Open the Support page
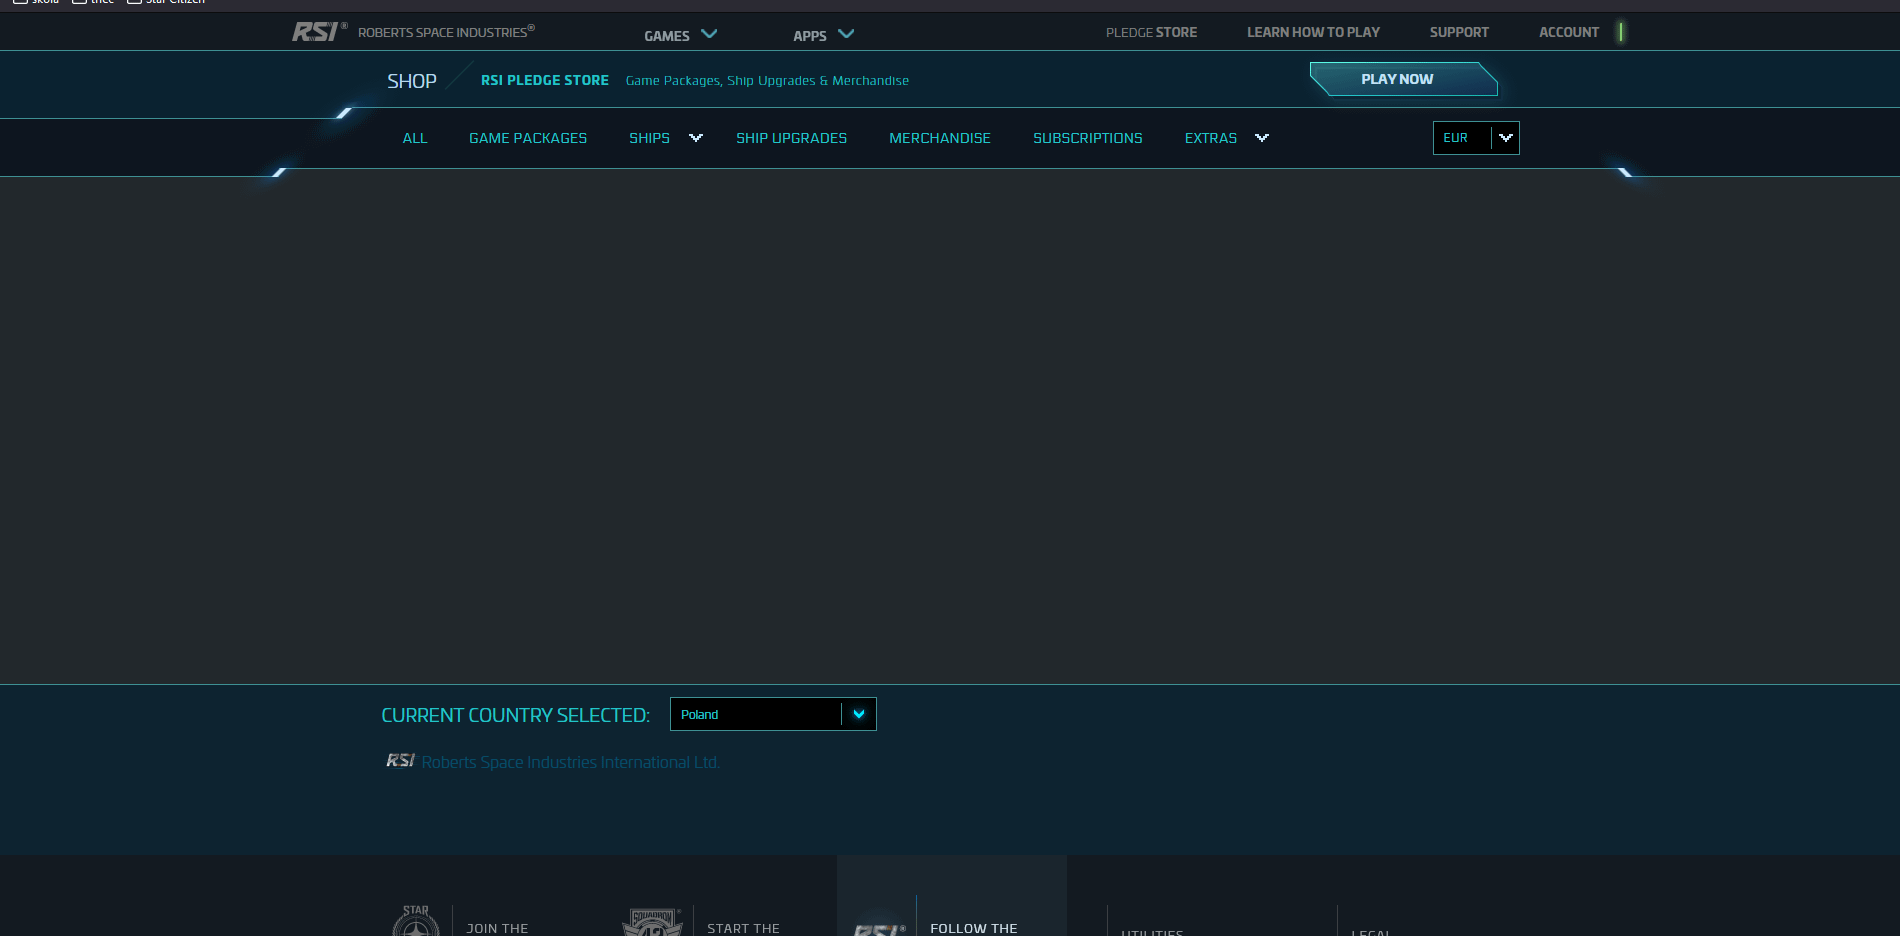 pyautogui.click(x=1459, y=32)
